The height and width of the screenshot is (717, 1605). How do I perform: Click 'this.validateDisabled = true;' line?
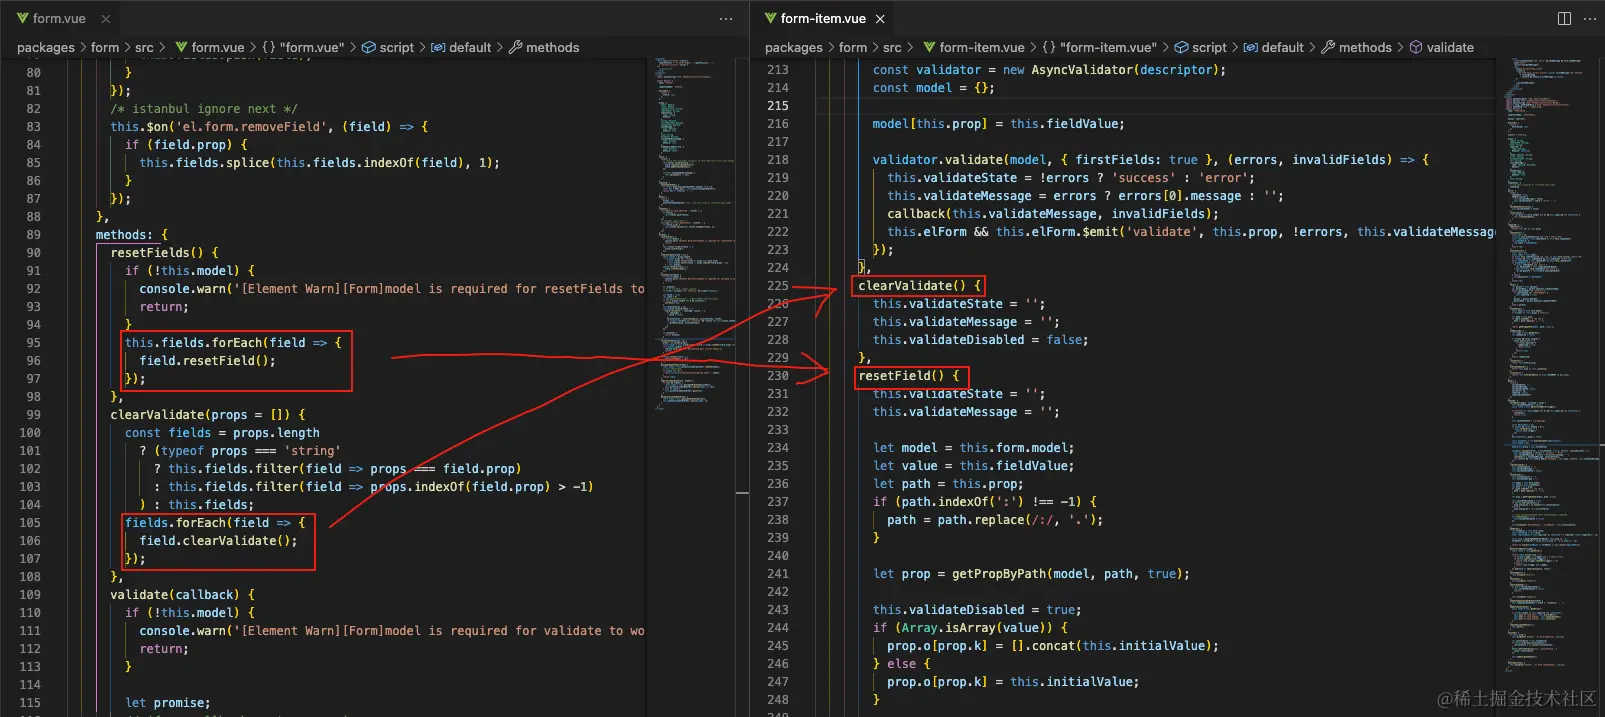point(976,610)
